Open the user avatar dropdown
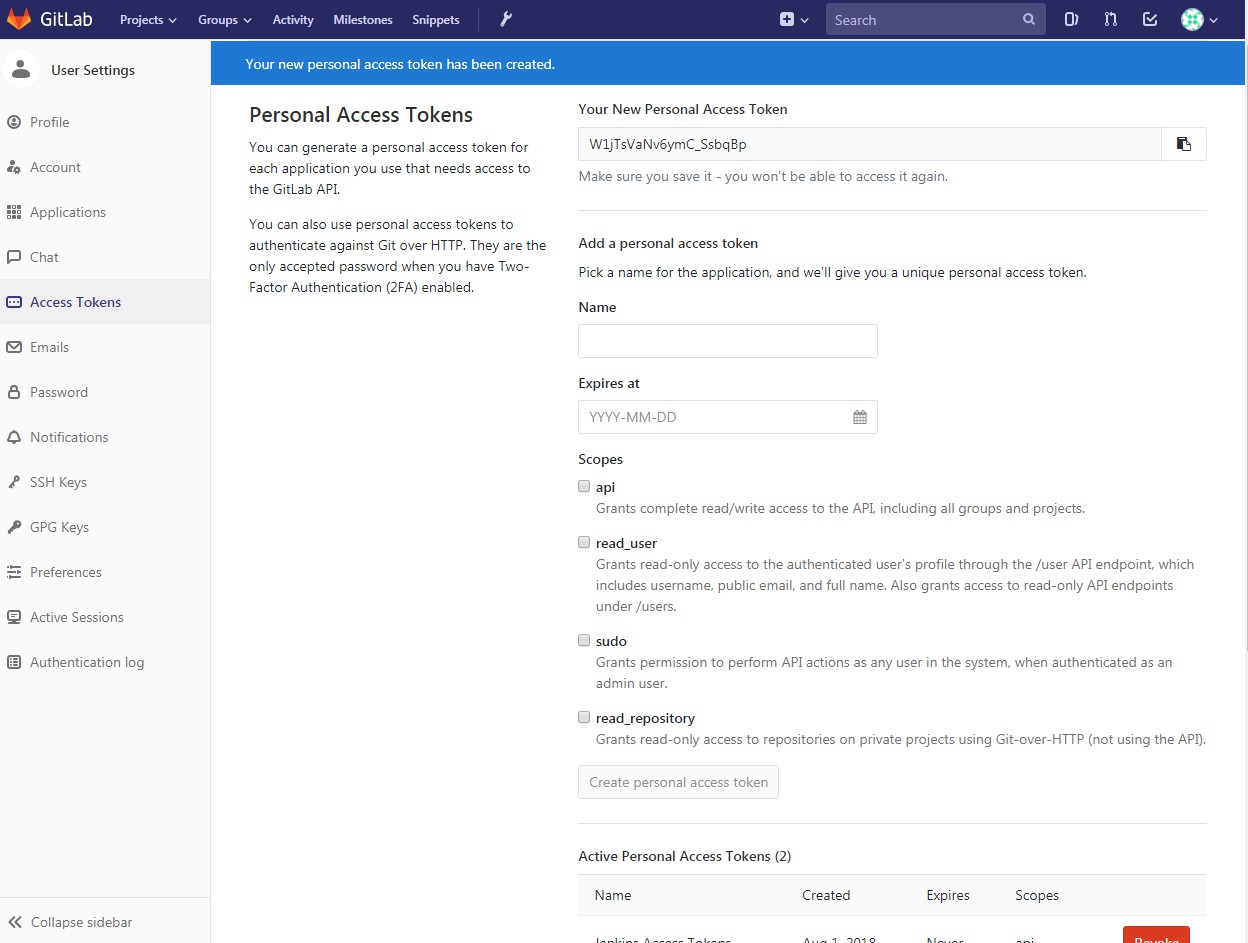 pos(1199,19)
